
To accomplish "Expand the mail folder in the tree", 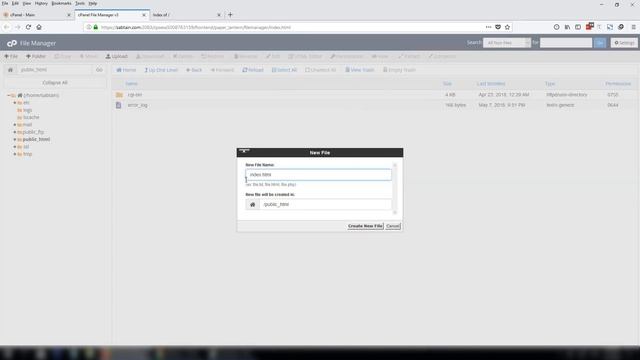I will [15, 124].
